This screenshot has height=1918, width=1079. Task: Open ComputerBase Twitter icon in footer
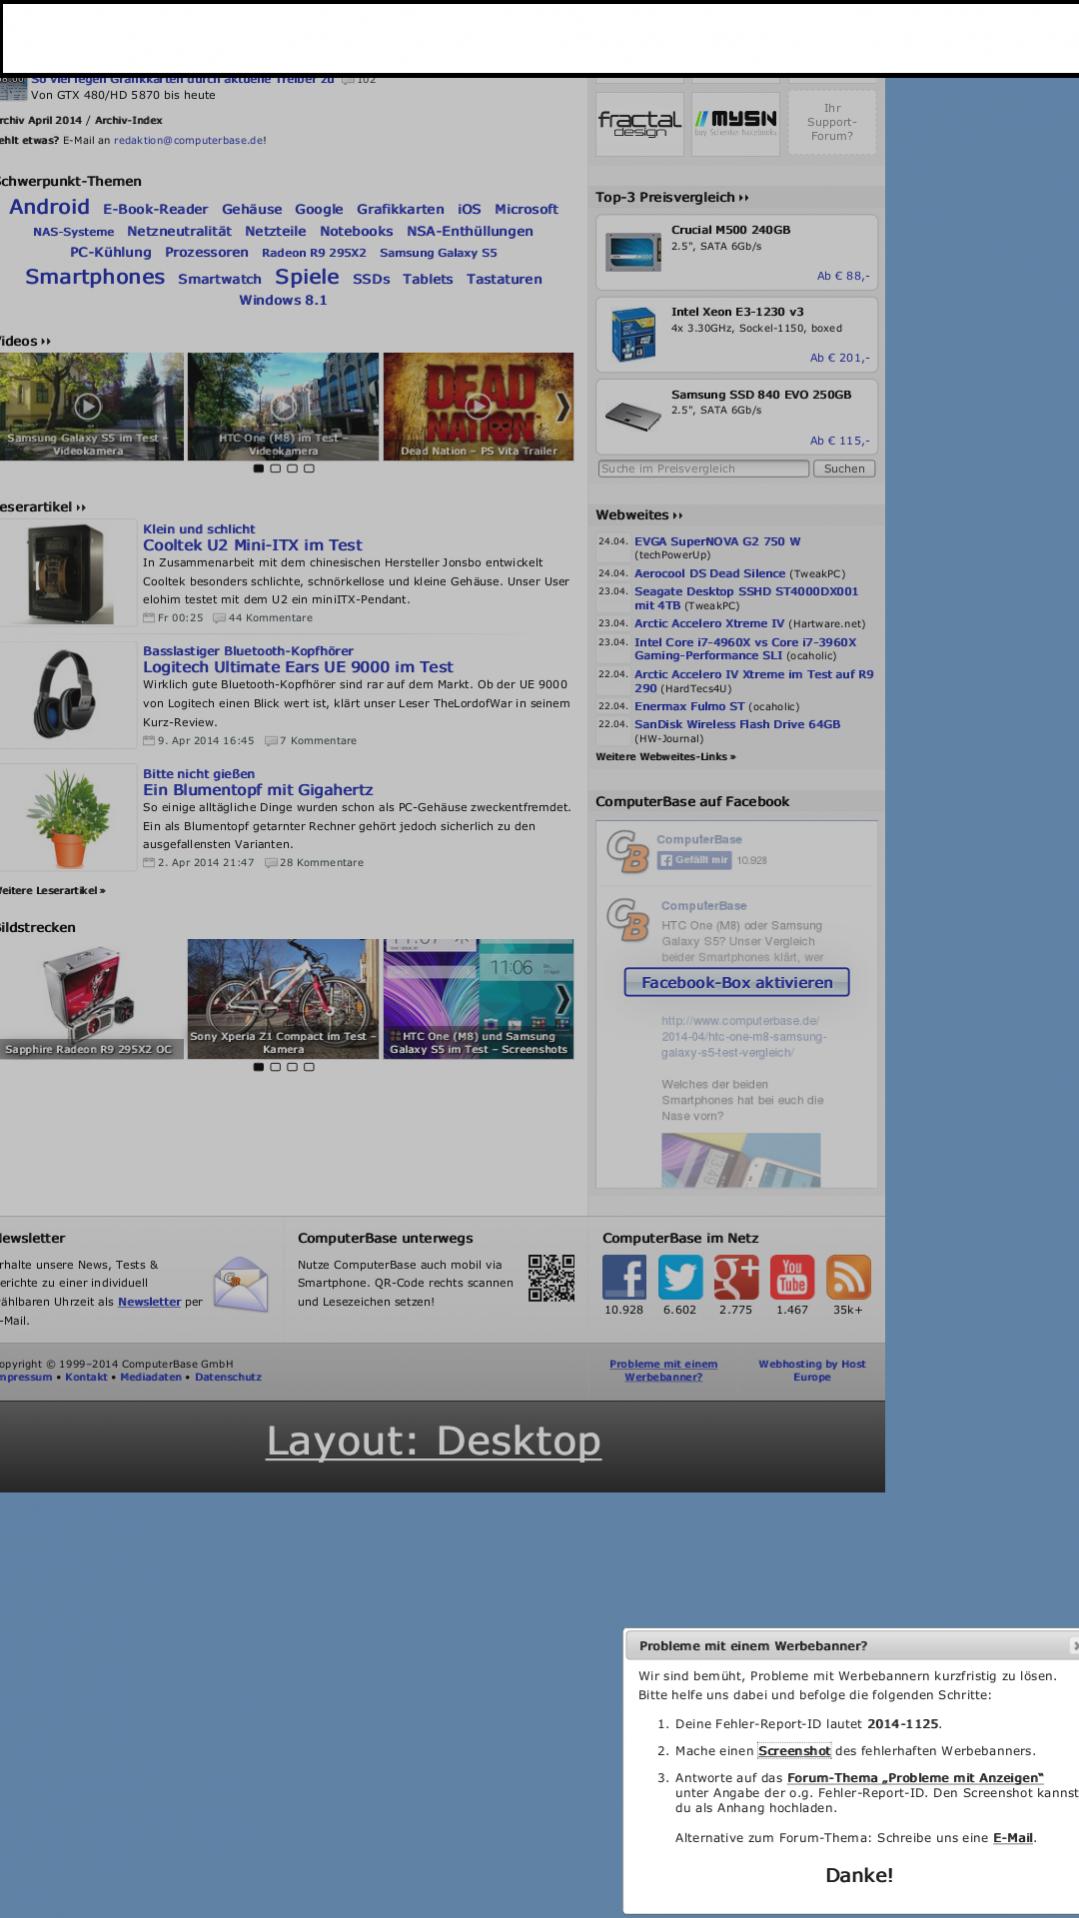coord(680,1277)
